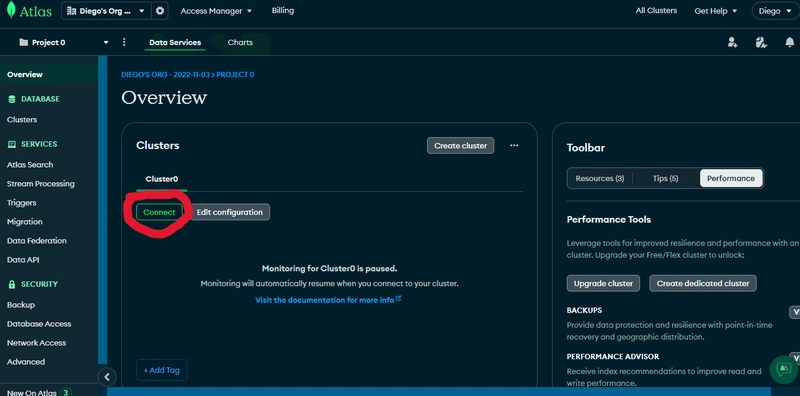The height and width of the screenshot is (396, 800).
Task: Open the Diego's Org organization dropdown
Action: [106, 11]
